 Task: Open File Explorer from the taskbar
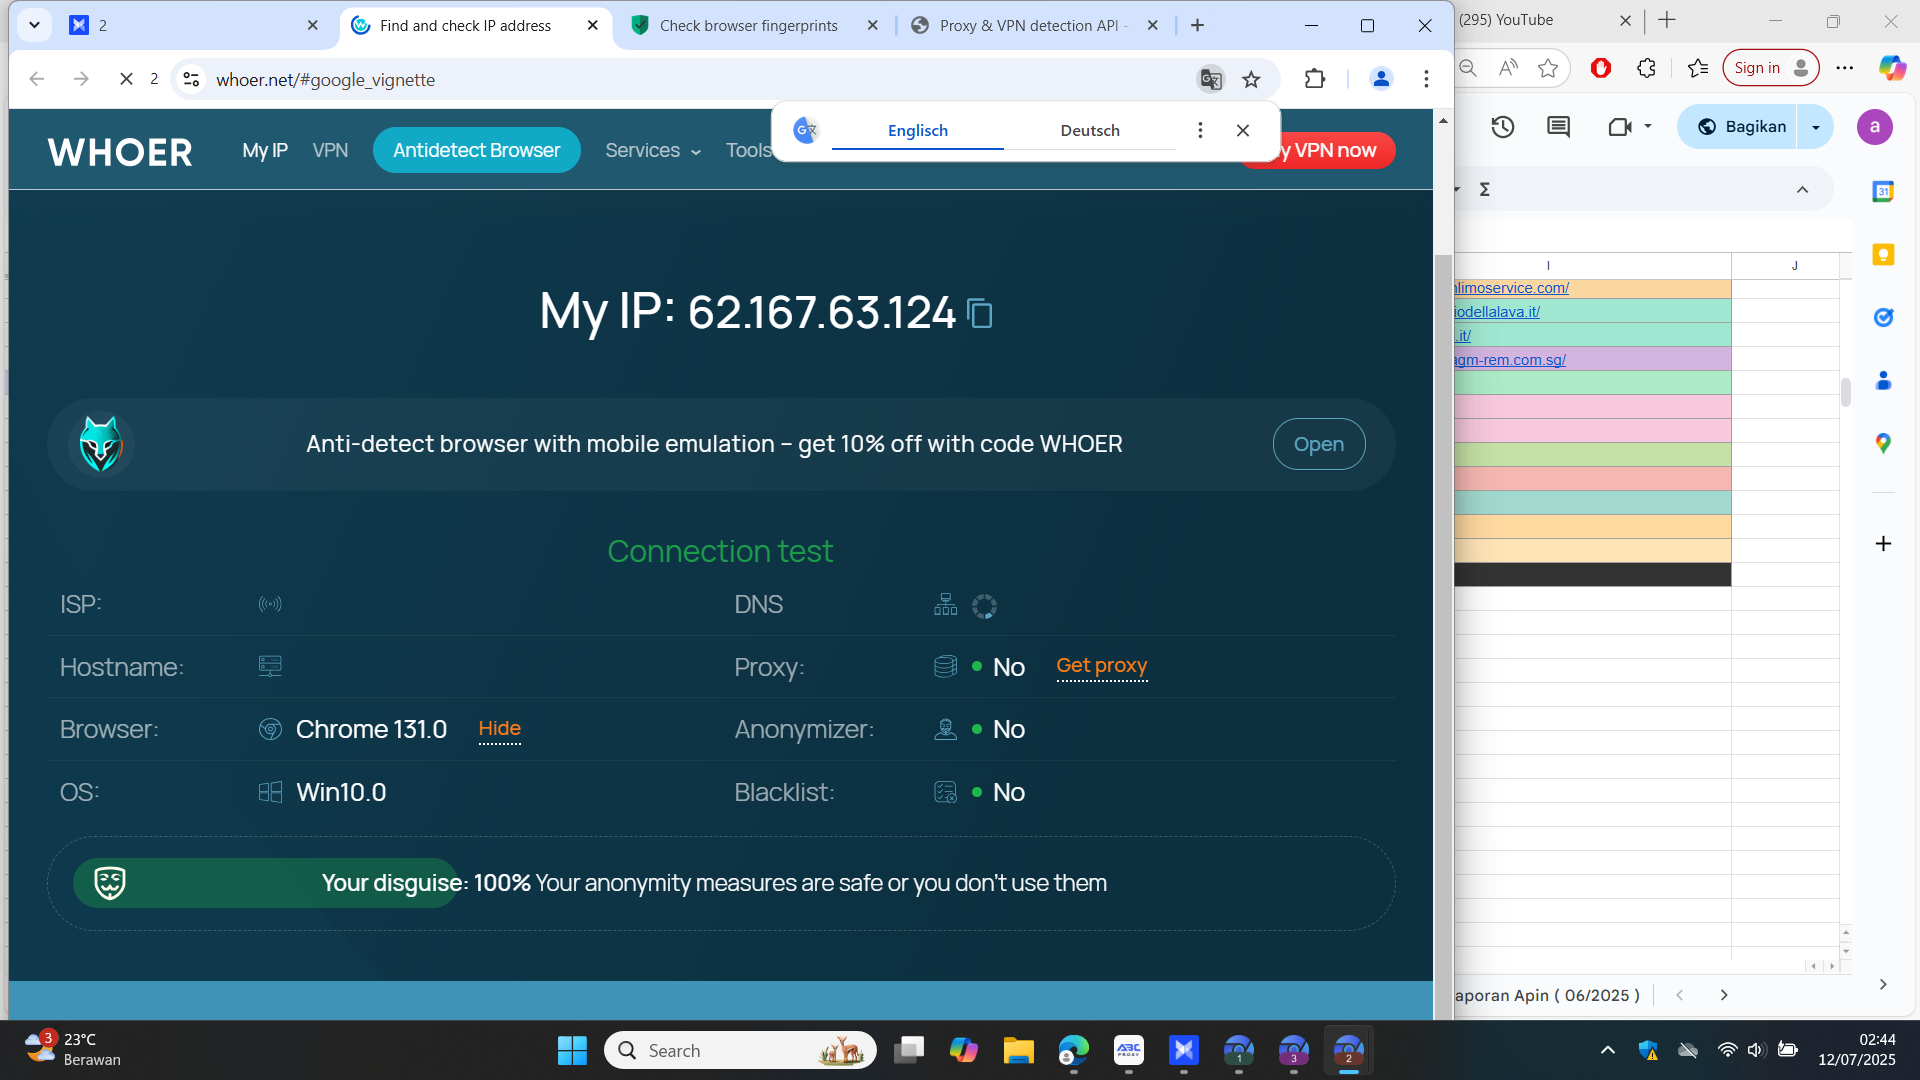(x=1018, y=1050)
